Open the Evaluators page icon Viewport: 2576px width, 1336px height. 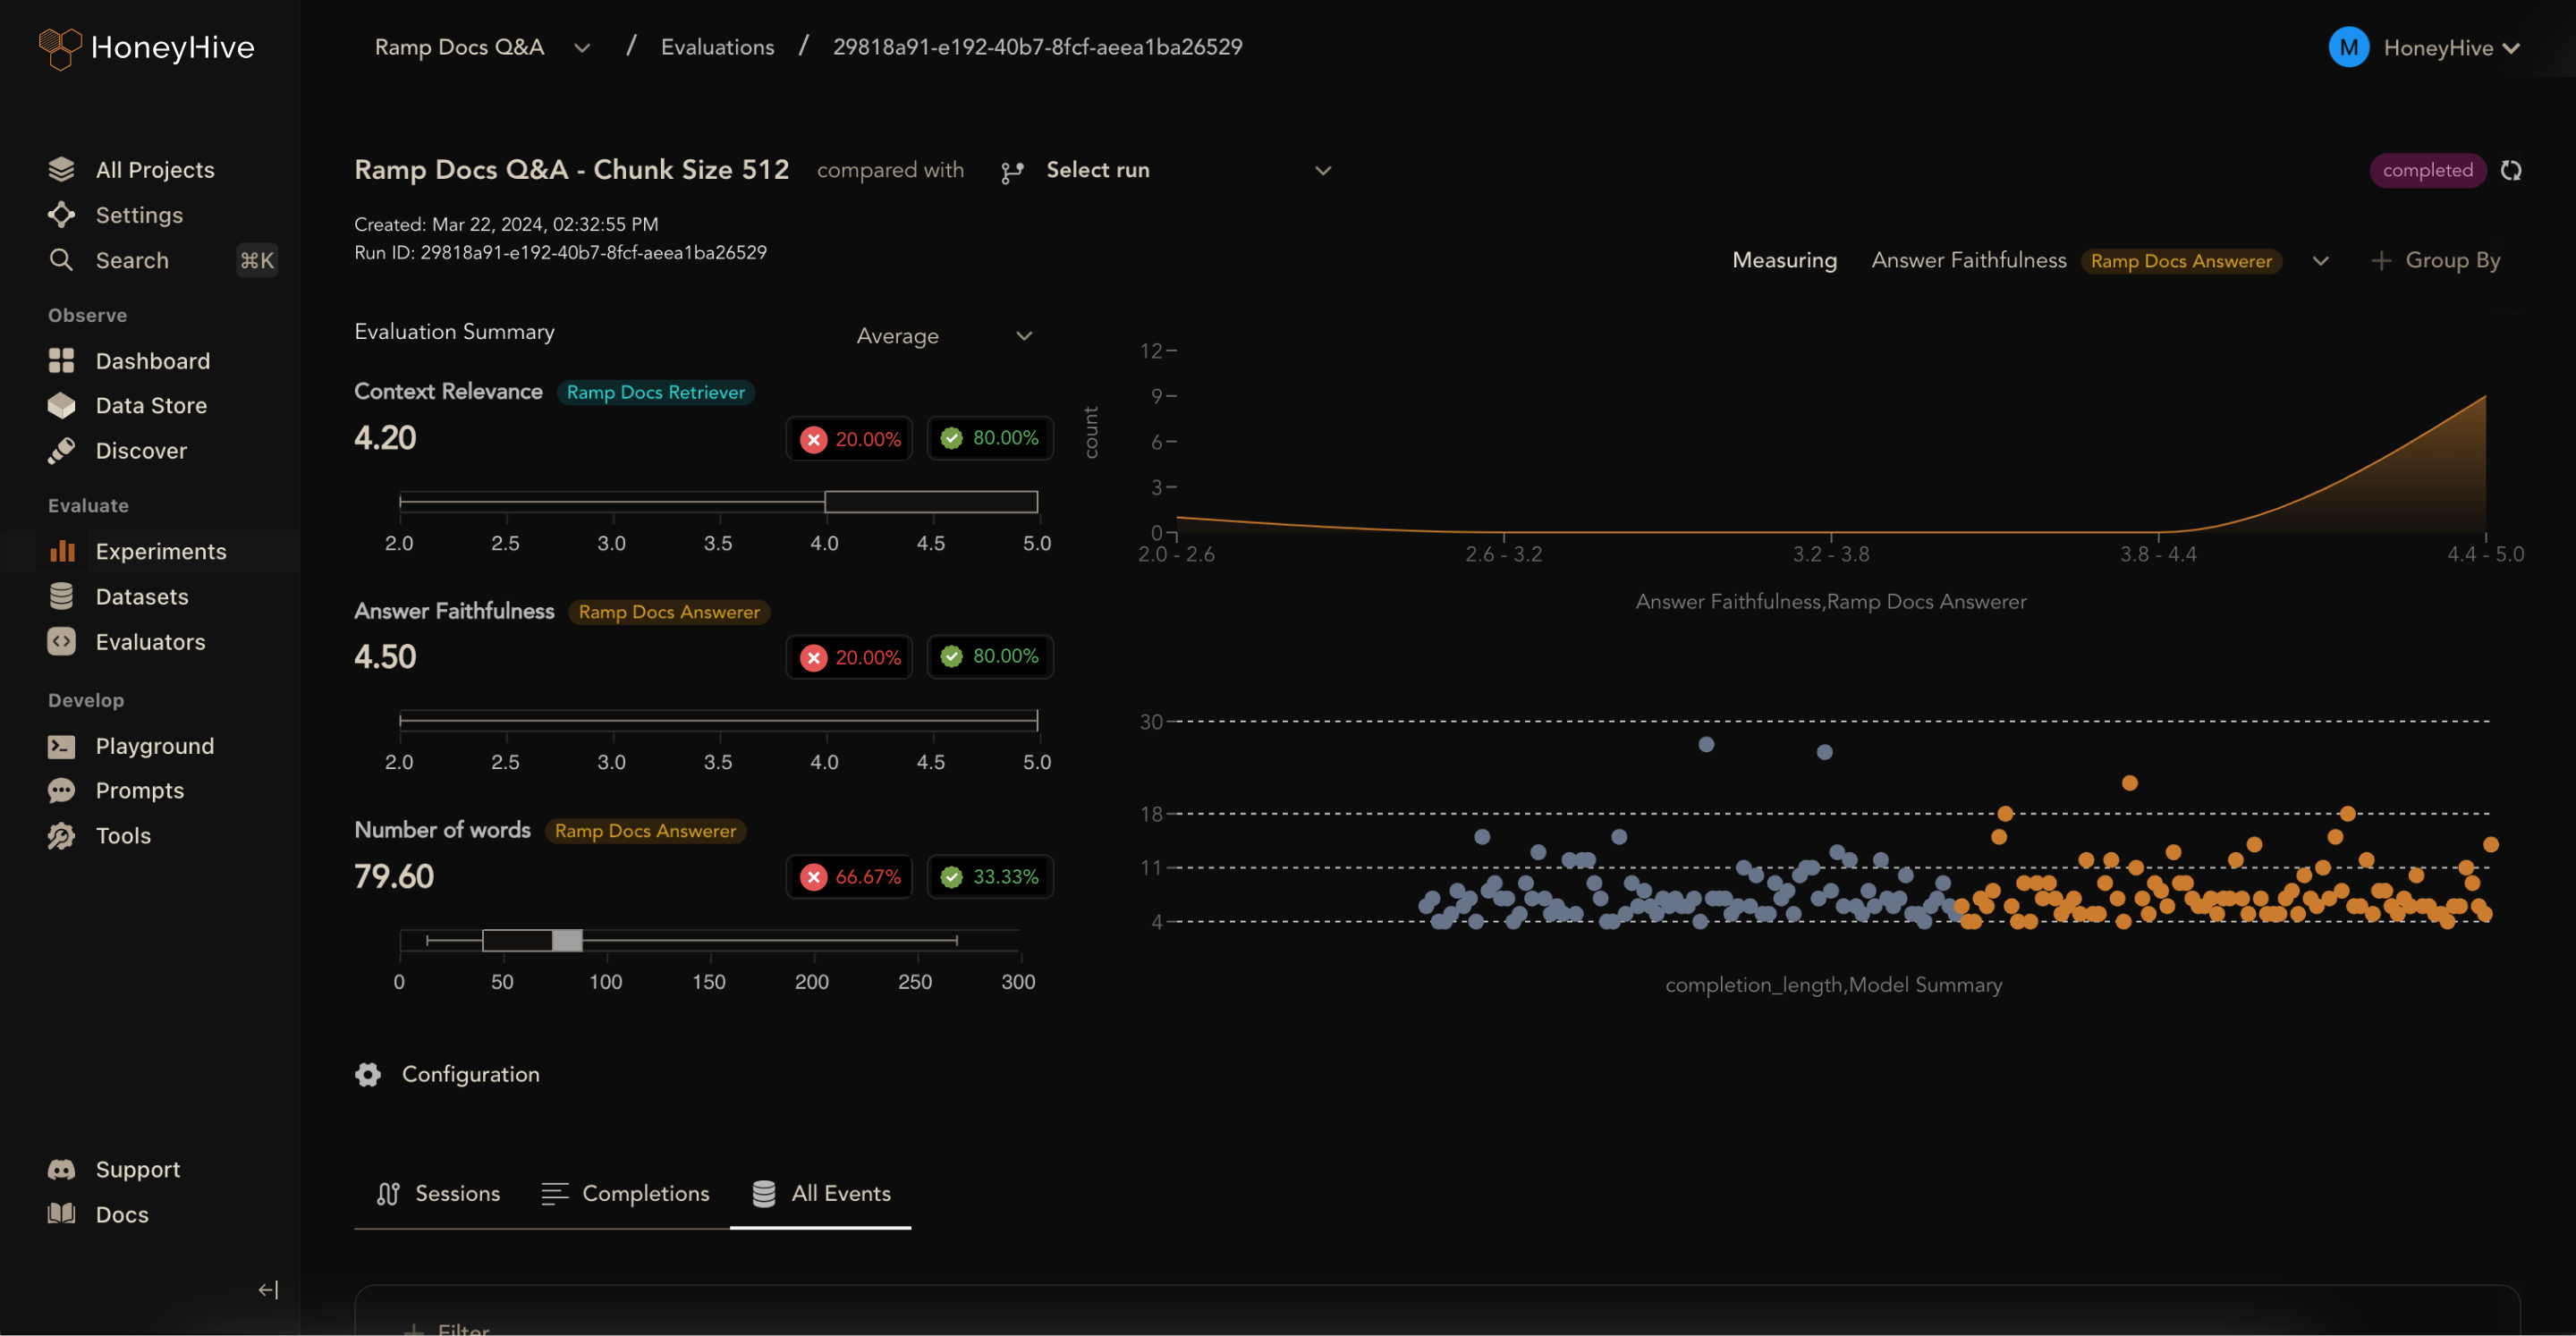(x=62, y=642)
